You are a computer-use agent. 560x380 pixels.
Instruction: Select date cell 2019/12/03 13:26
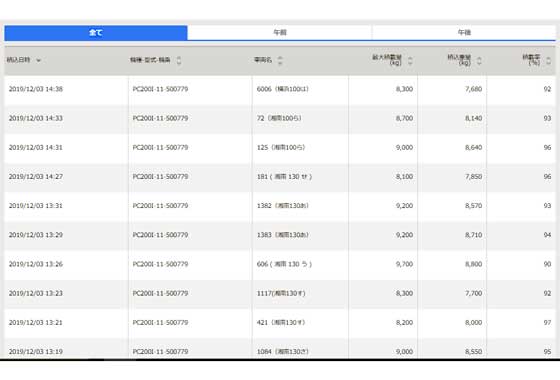pos(36,264)
